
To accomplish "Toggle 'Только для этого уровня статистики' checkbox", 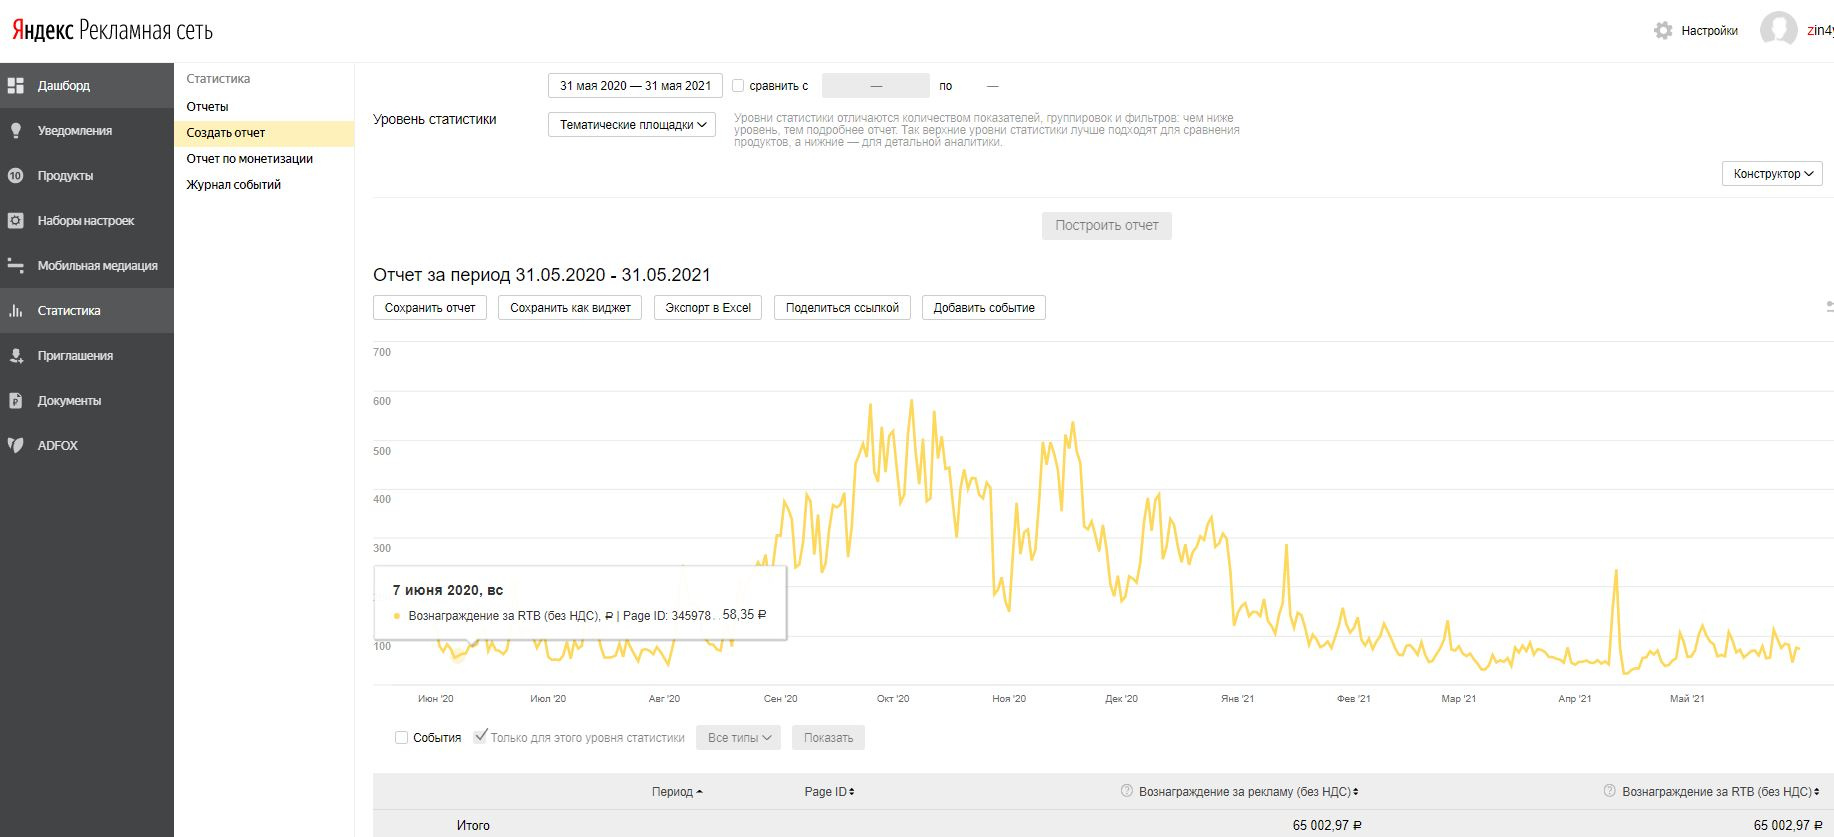I will coord(481,737).
